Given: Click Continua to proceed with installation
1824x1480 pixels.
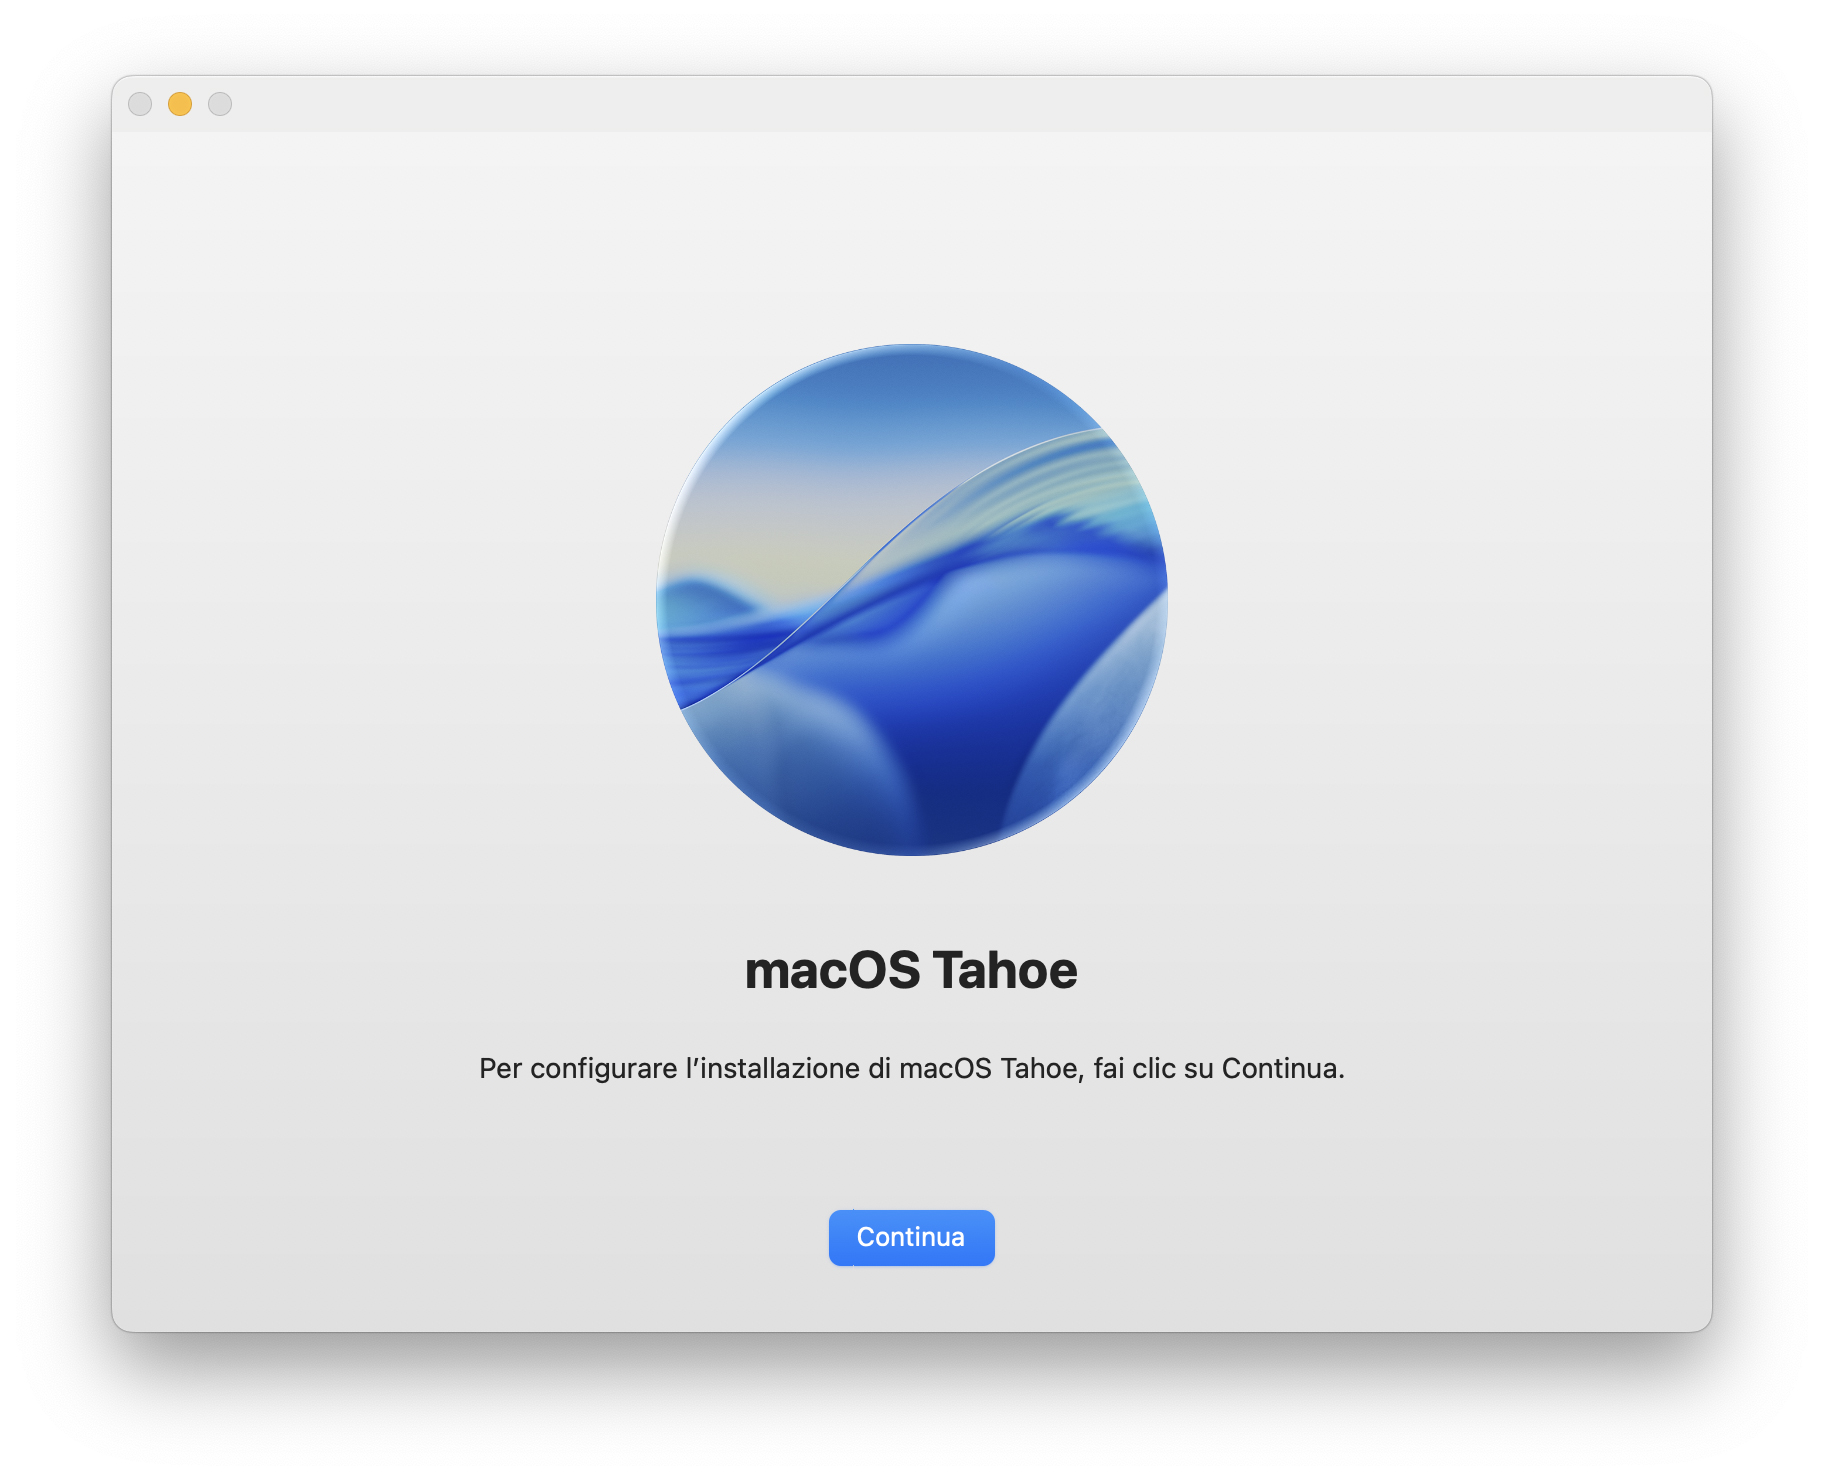Looking at the screenshot, I should (x=911, y=1237).
